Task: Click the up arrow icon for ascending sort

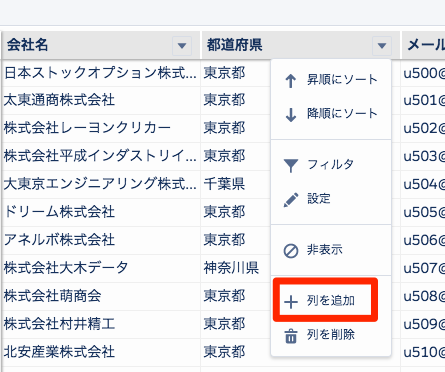Action: pyautogui.click(x=291, y=81)
